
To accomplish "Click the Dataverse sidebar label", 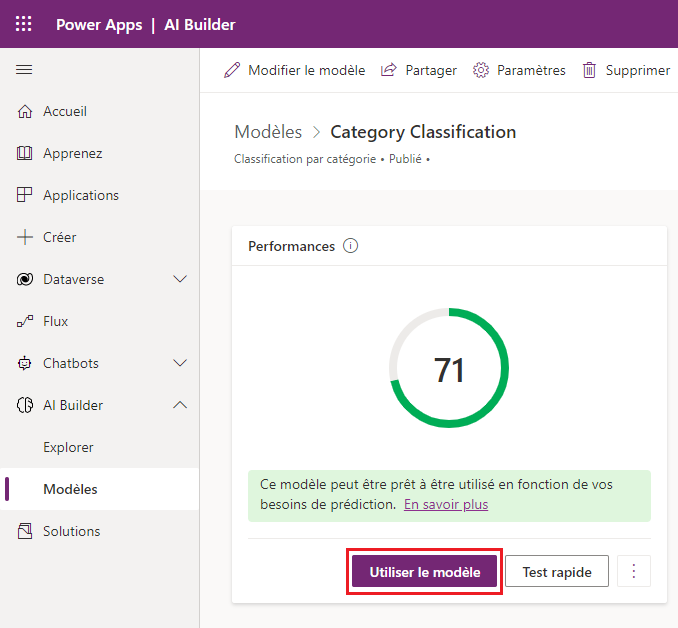I will (x=74, y=279).
